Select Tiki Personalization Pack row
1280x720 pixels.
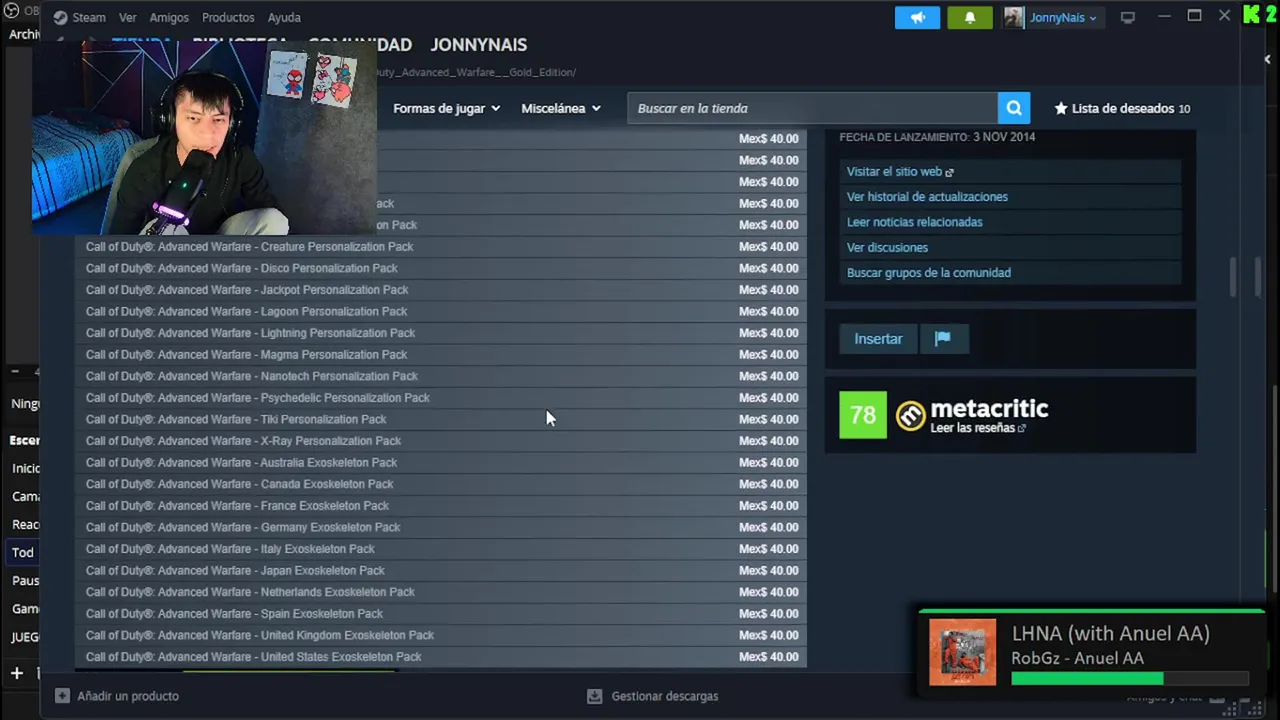pyautogui.click(x=440, y=419)
